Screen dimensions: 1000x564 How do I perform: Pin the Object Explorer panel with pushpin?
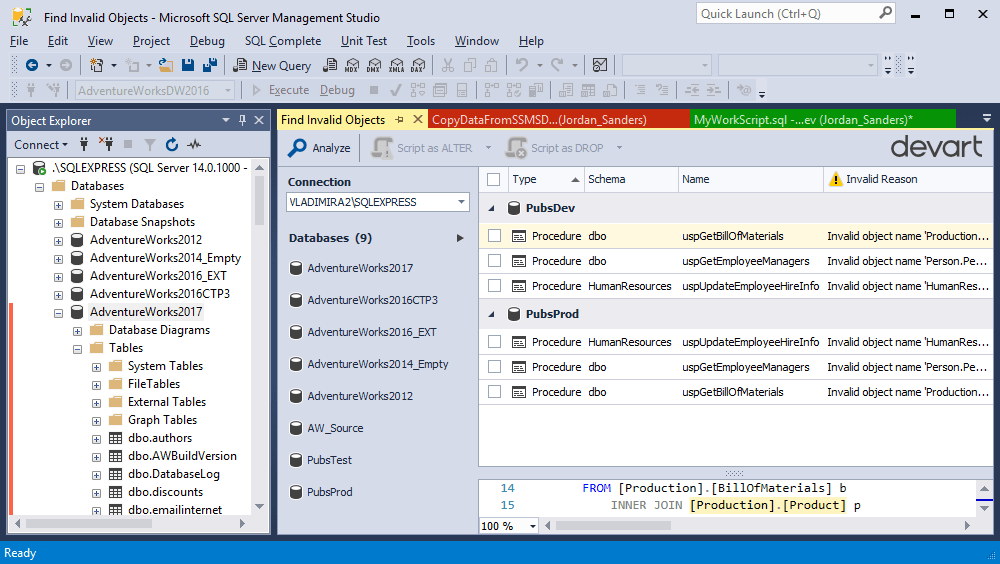click(x=242, y=120)
